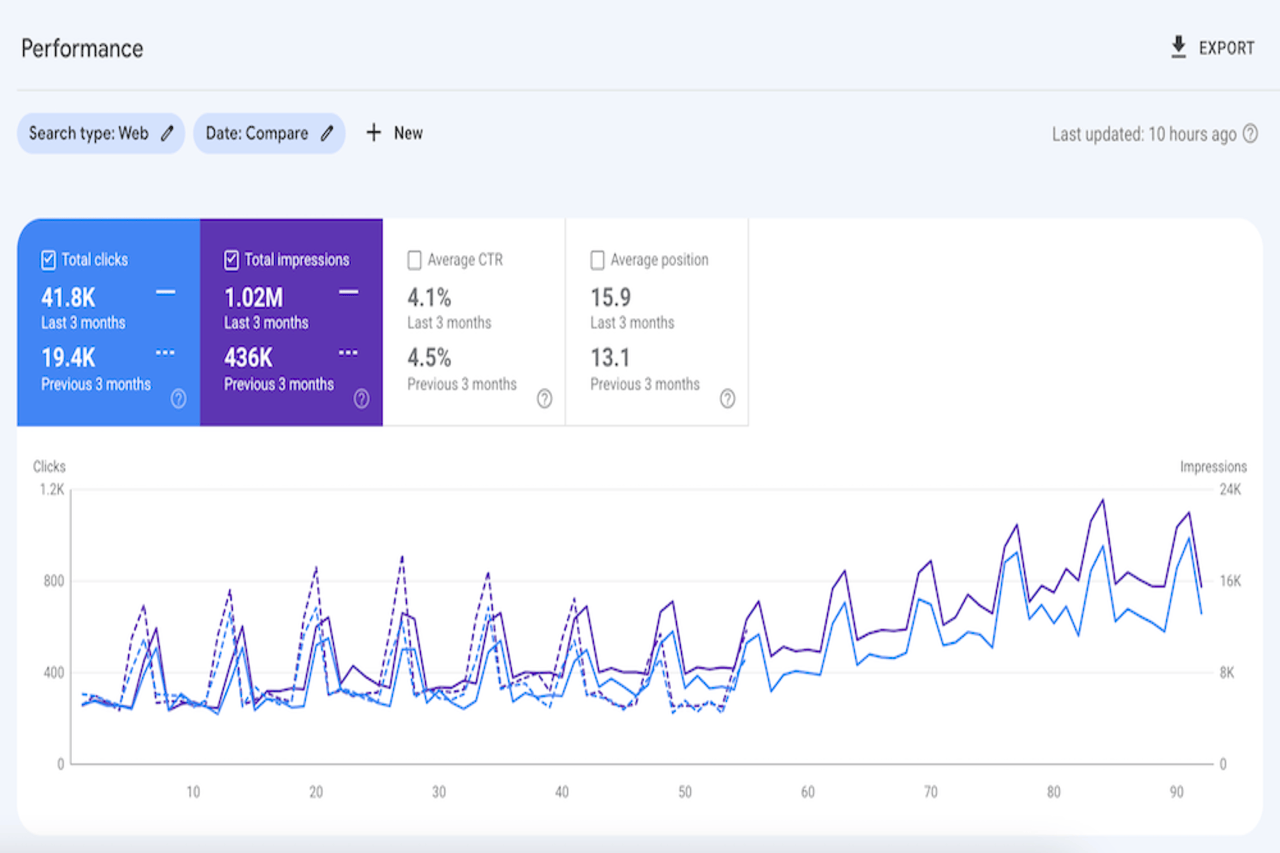Select the 41.8K clicks value in card

68,297
